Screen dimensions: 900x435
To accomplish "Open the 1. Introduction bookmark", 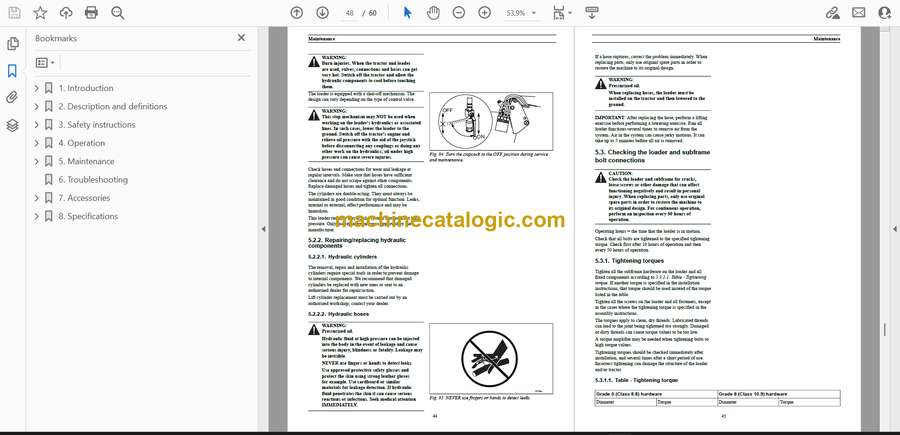I will (86, 88).
